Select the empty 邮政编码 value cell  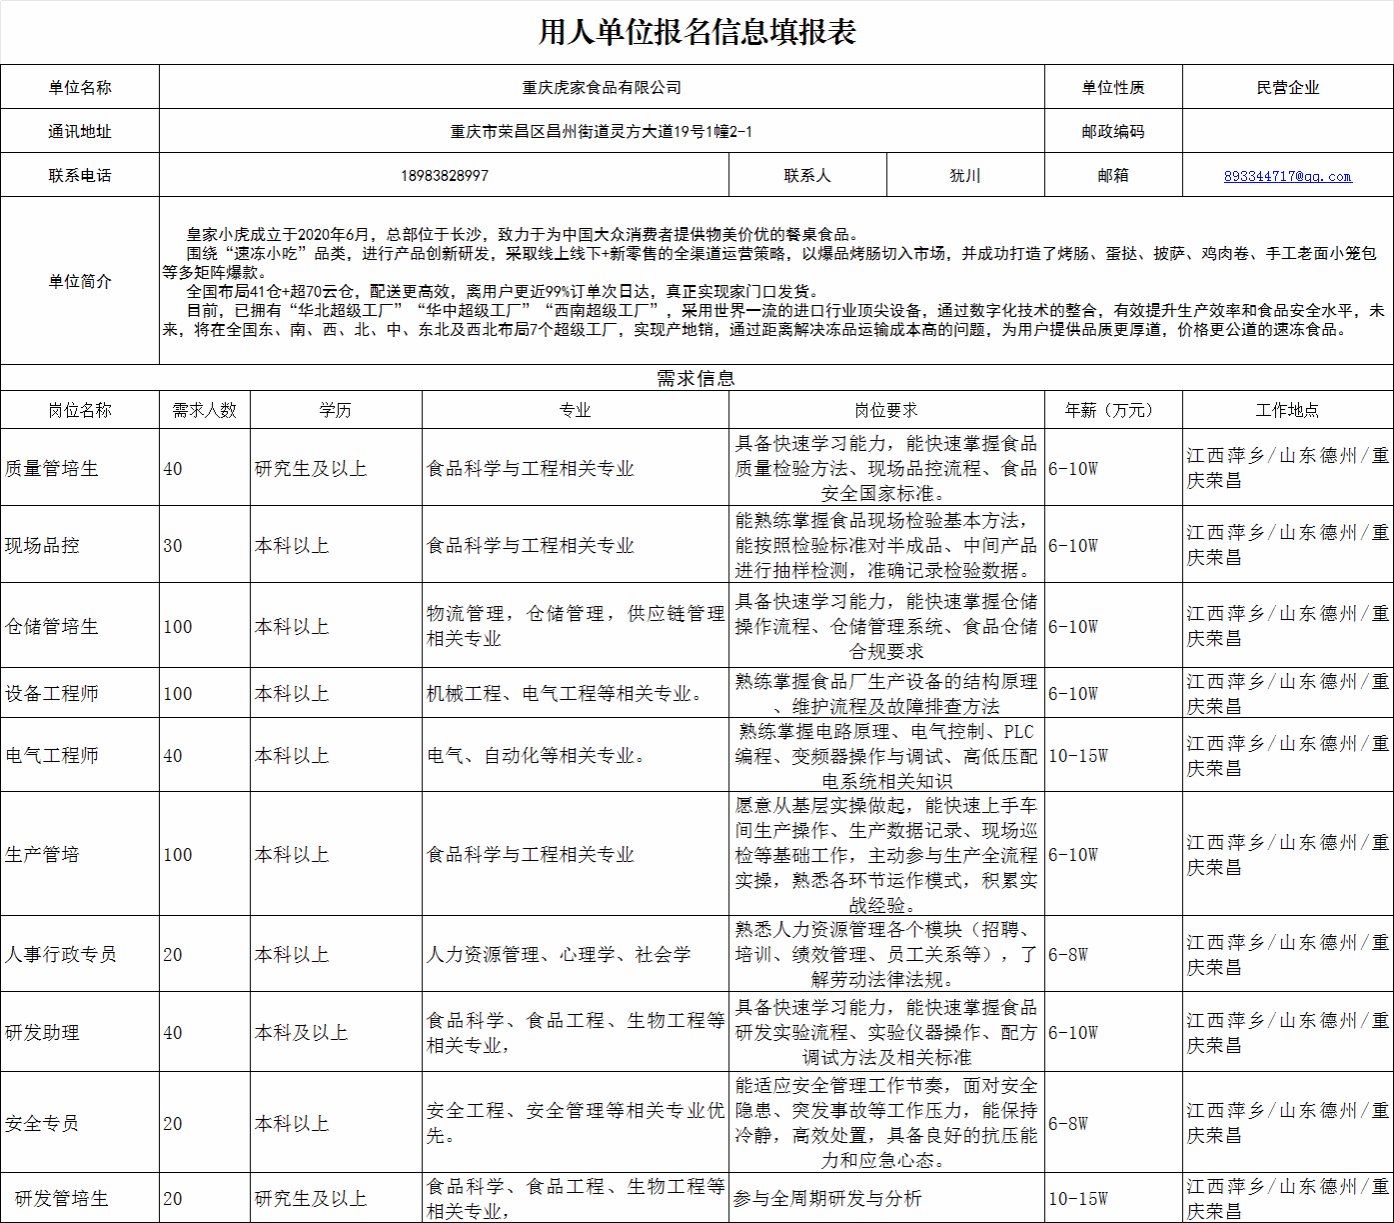tap(1287, 131)
